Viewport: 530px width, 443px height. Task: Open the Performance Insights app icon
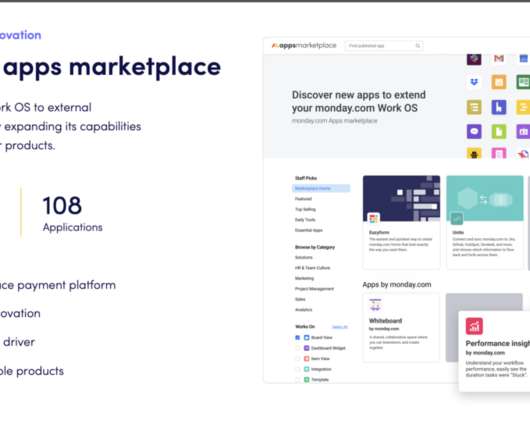tap(474, 326)
